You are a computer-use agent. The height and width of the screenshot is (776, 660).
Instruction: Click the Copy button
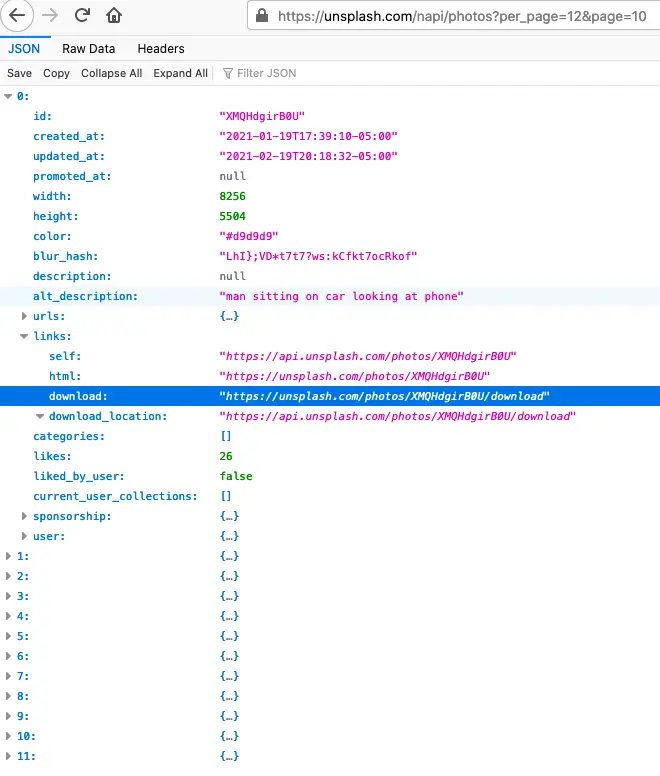pos(56,73)
